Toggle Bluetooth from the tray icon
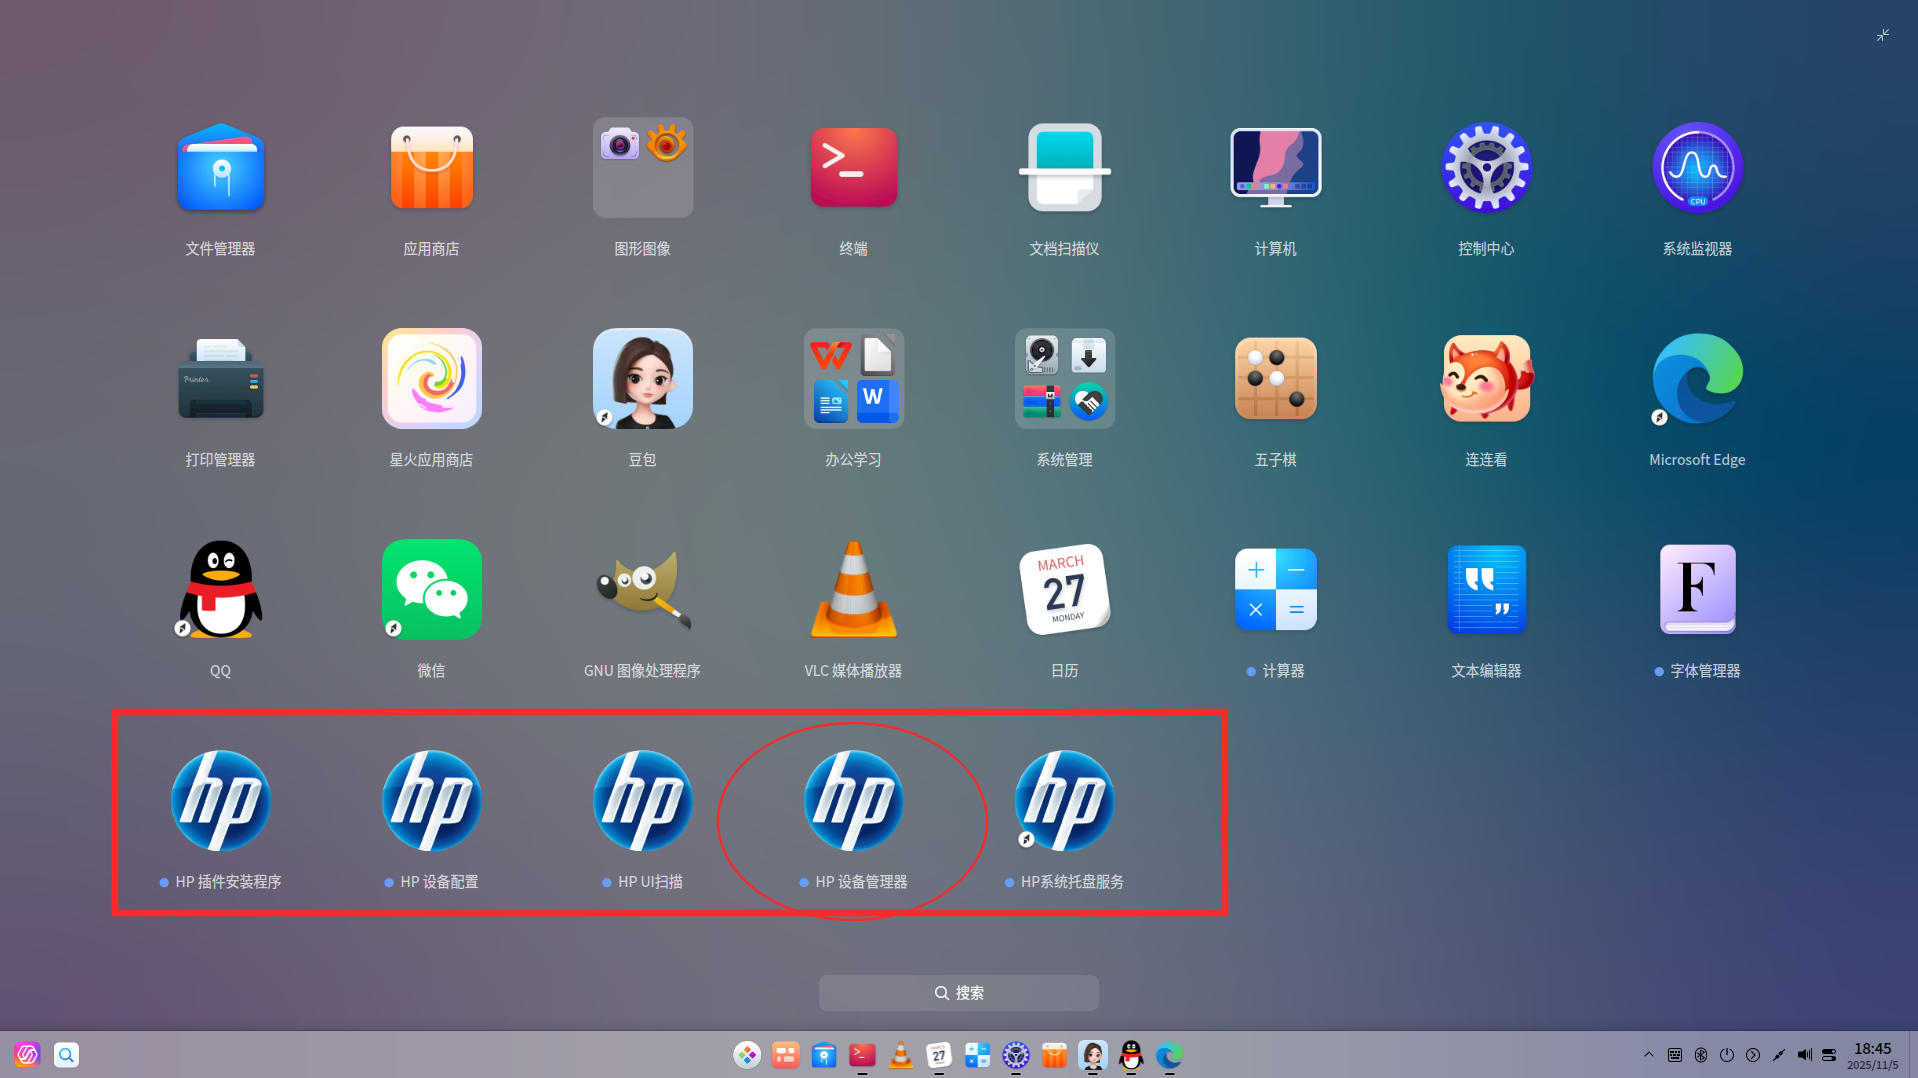The height and width of the screenshot is (1078, 1918). tap(1701, 1055)
